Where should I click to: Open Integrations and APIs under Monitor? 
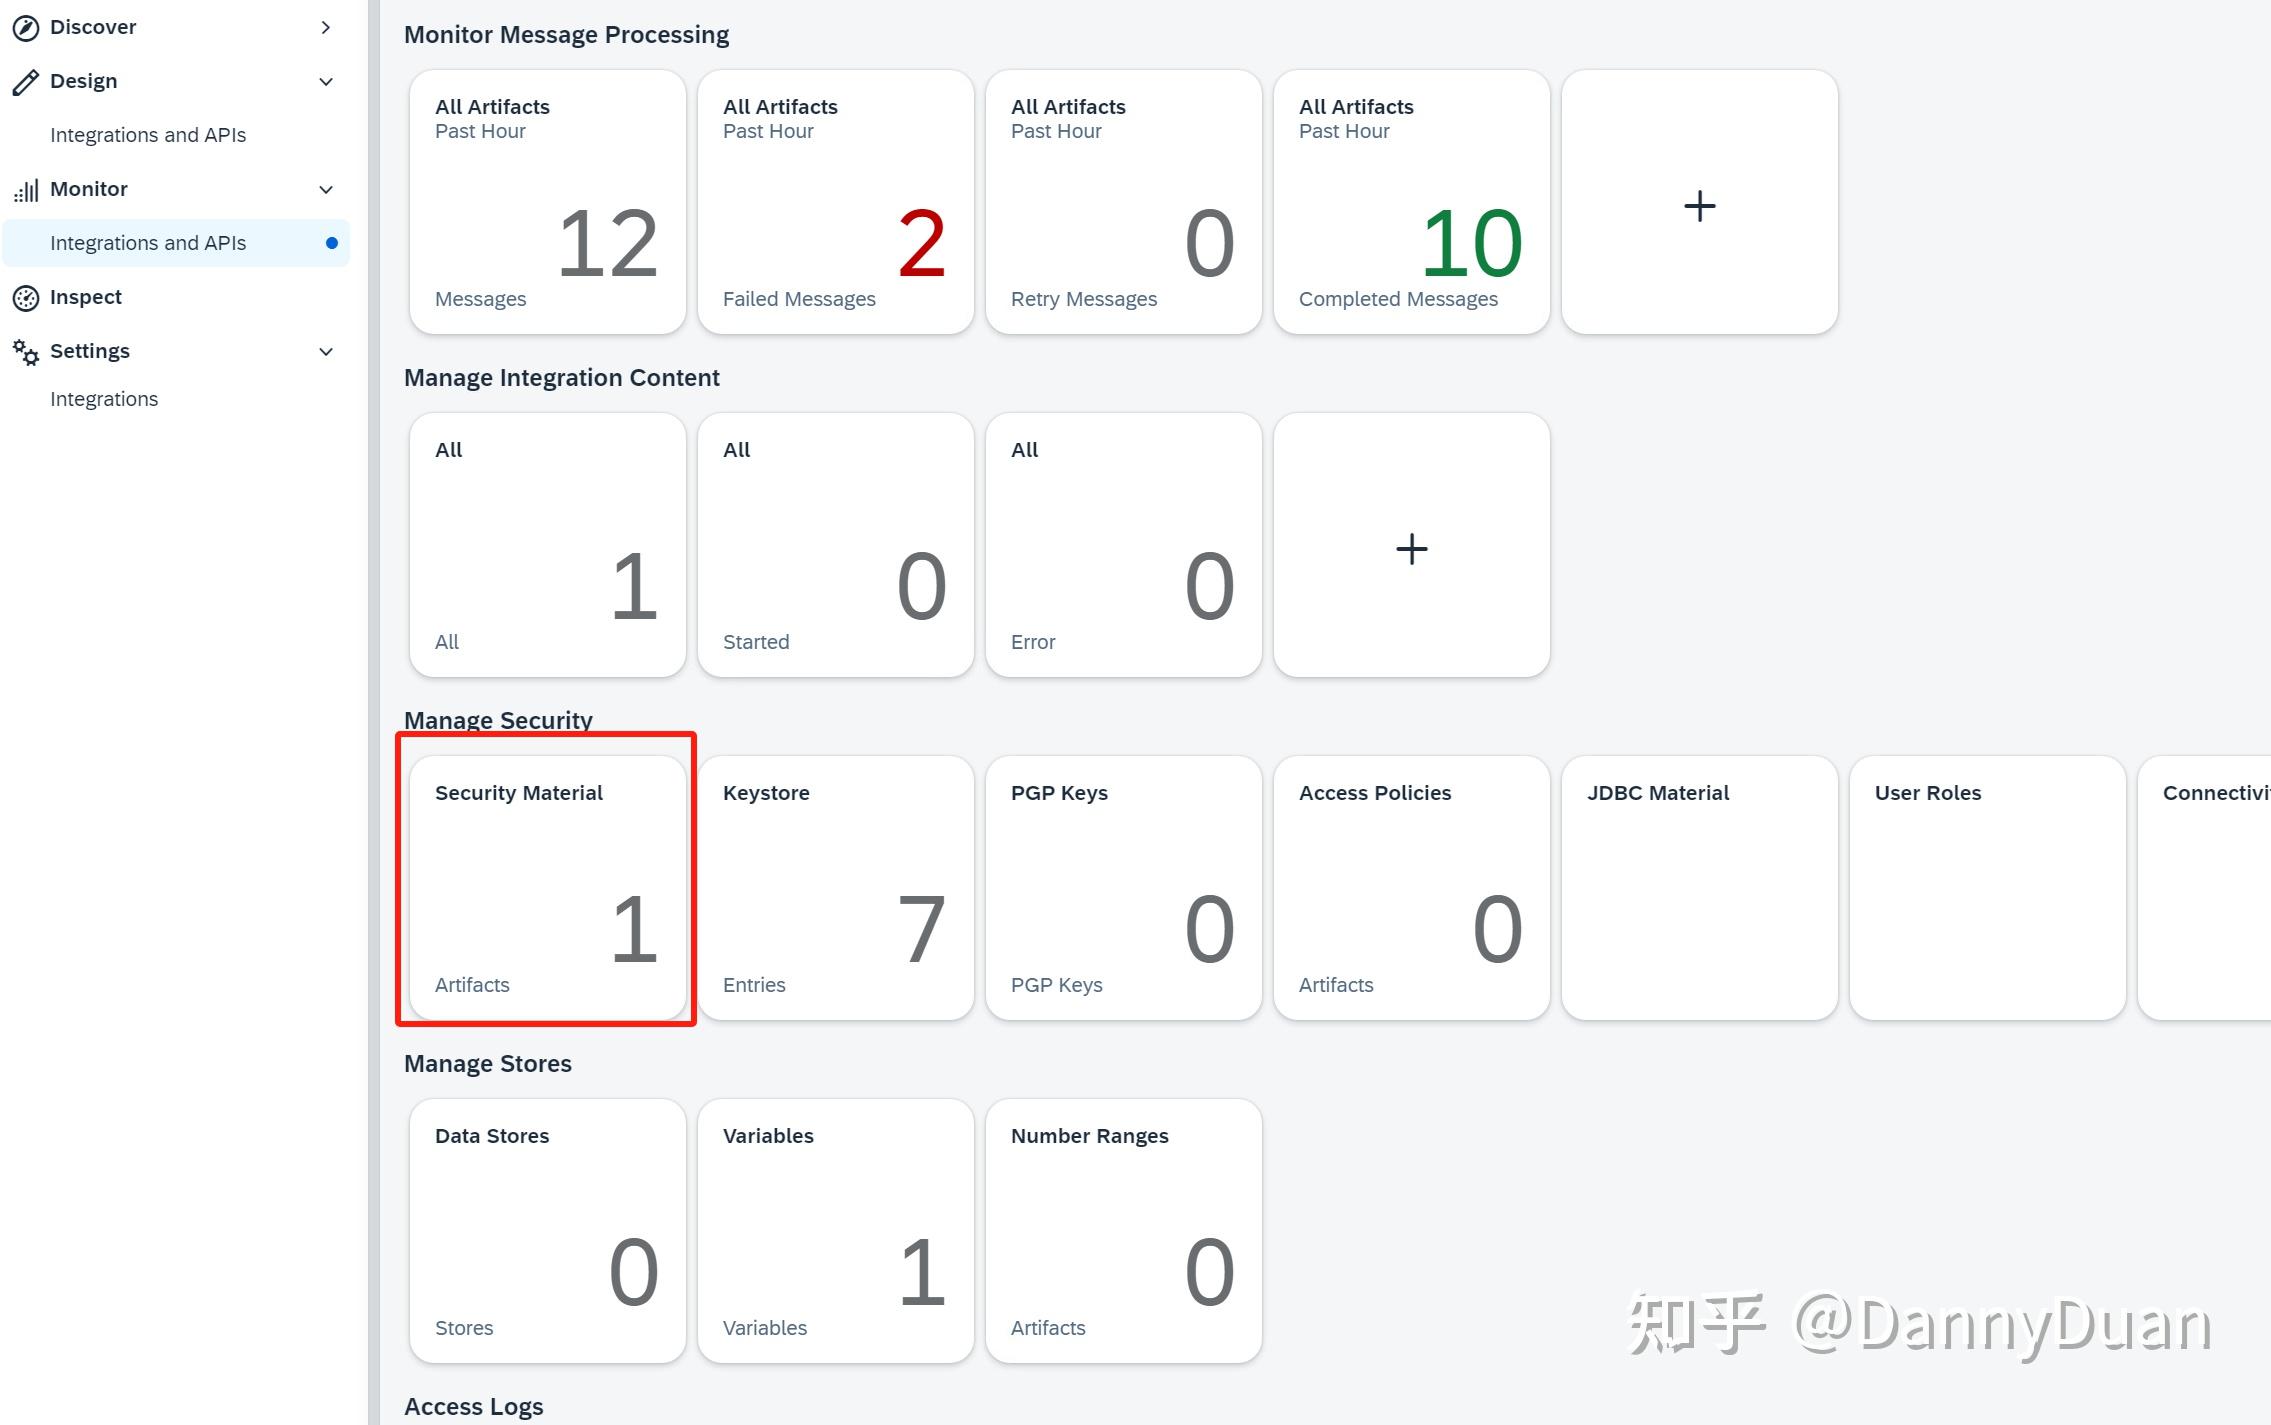(x=148, y=242)
